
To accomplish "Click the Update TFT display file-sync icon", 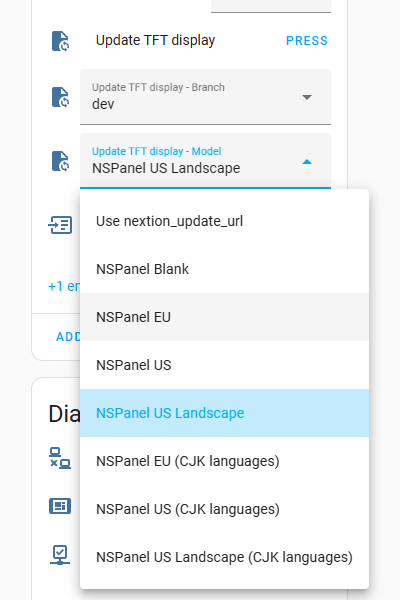I will 60,41.
